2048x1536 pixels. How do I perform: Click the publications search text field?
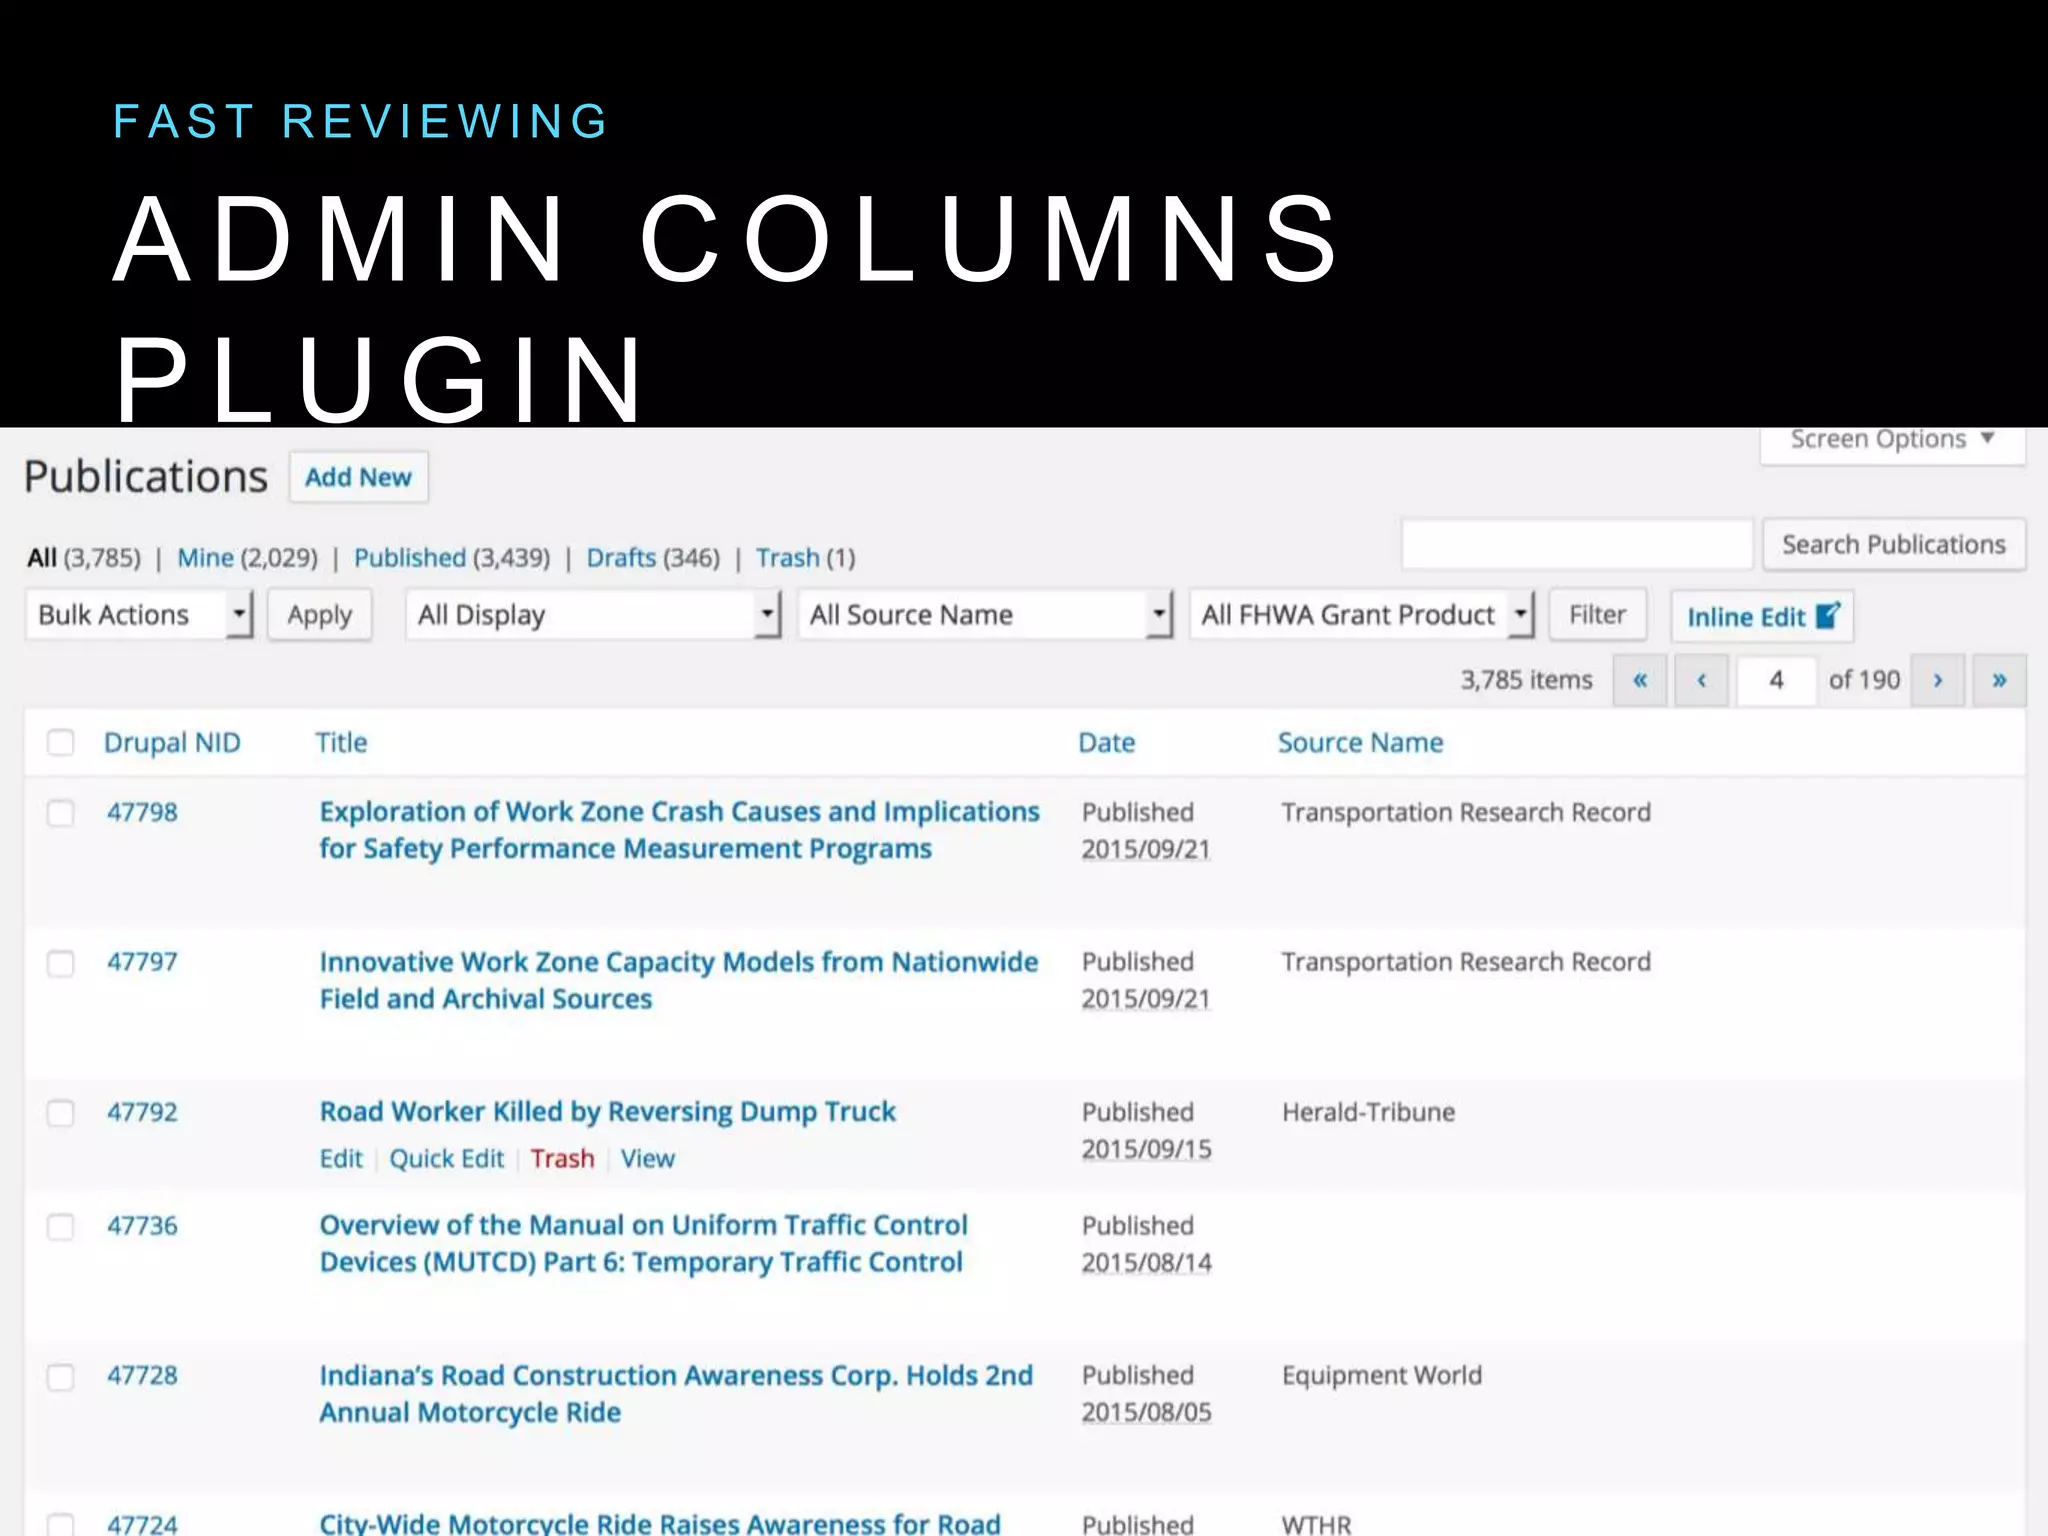click(1577, 545)
